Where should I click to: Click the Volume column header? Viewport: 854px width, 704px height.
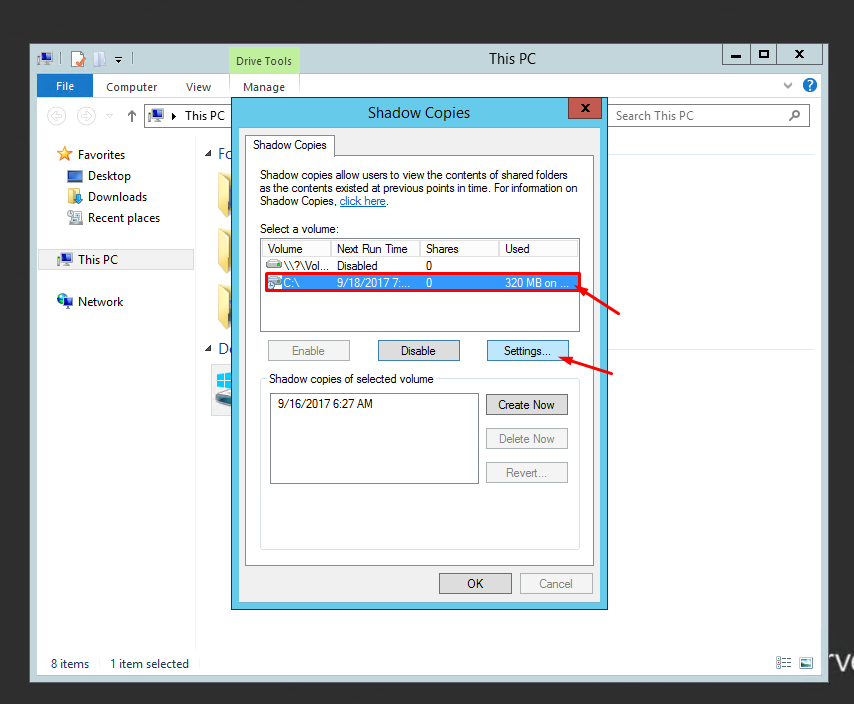297,249
